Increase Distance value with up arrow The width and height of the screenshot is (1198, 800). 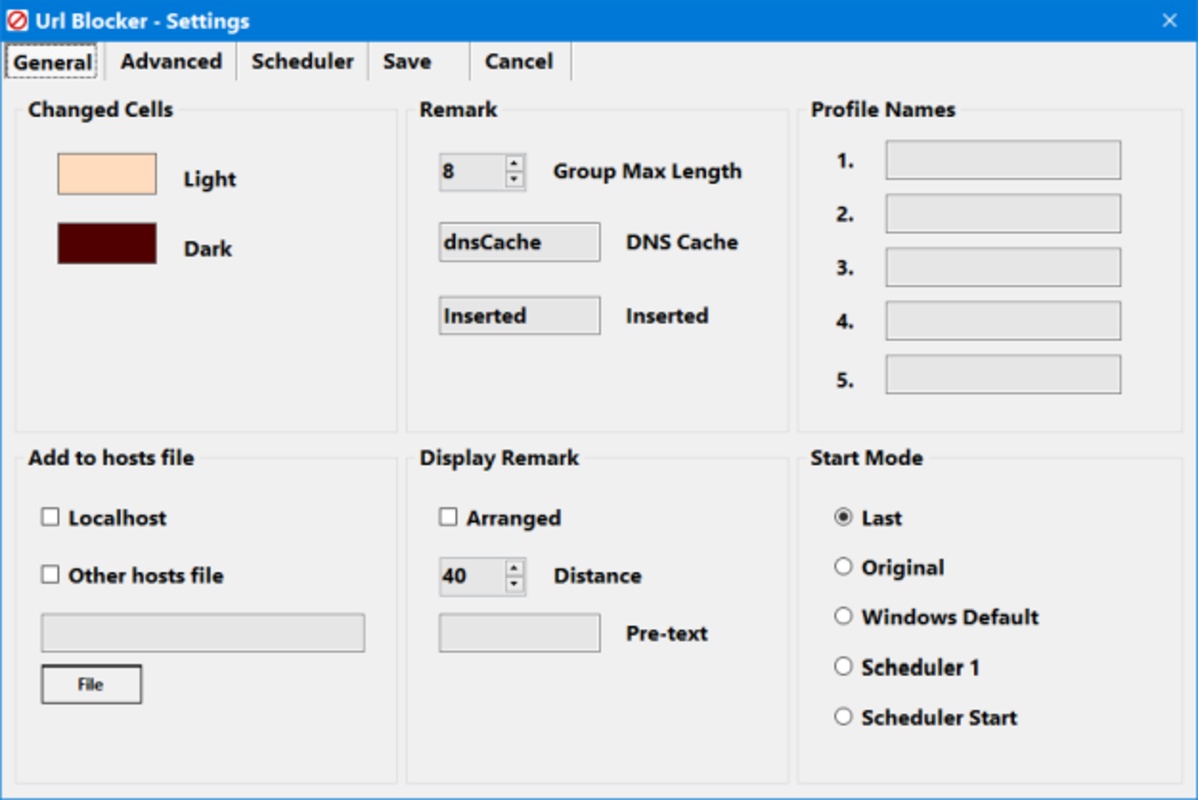point(514,568)
